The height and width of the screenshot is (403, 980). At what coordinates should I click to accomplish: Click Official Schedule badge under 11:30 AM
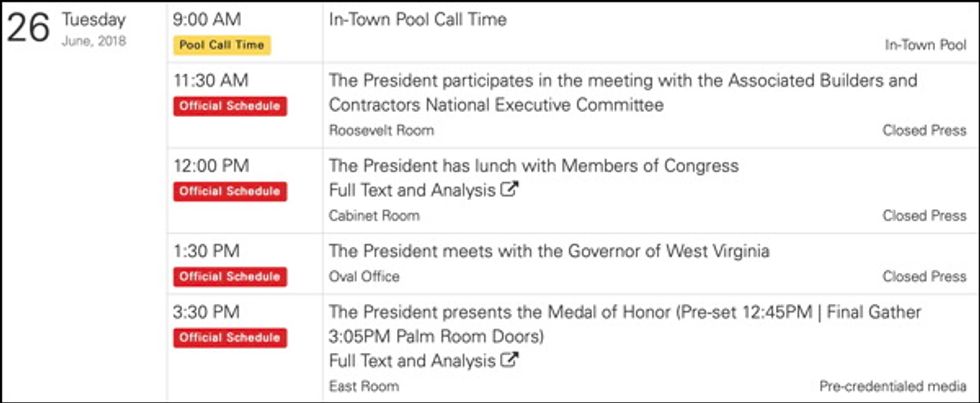pos(229,106)
